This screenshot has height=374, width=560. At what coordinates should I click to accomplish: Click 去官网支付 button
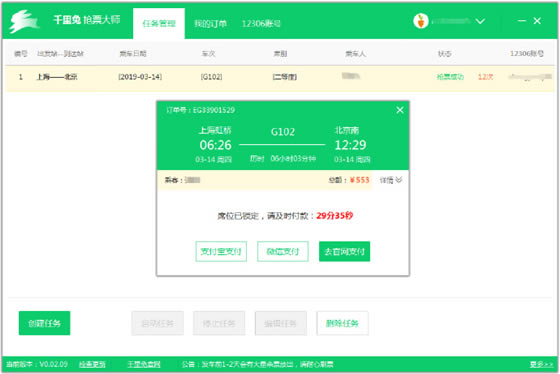pos(344,251)
